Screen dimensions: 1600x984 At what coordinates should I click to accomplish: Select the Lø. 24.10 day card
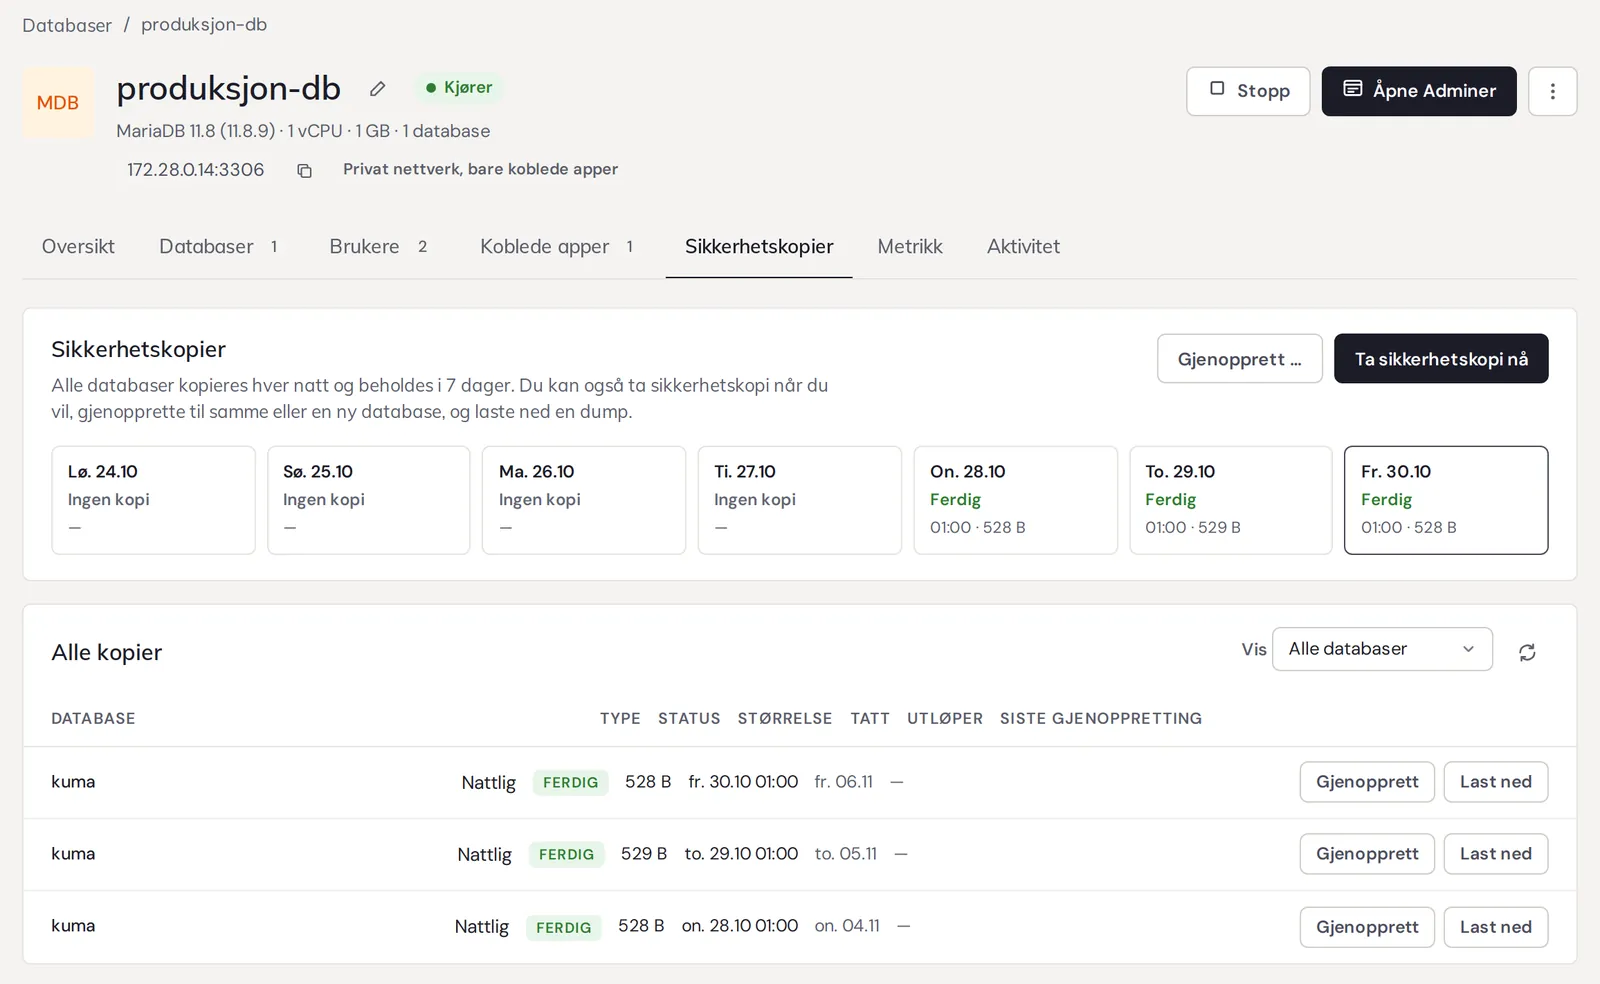(x=153, y=500)
